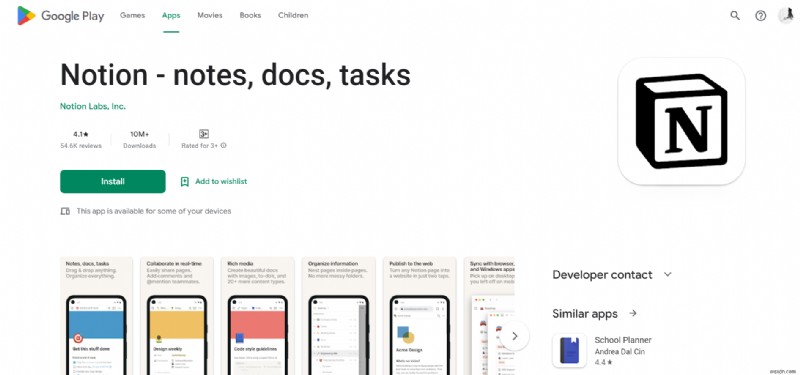Click the 54.6K reviews text
Screen dimensions: 800x375
point(81,146)
